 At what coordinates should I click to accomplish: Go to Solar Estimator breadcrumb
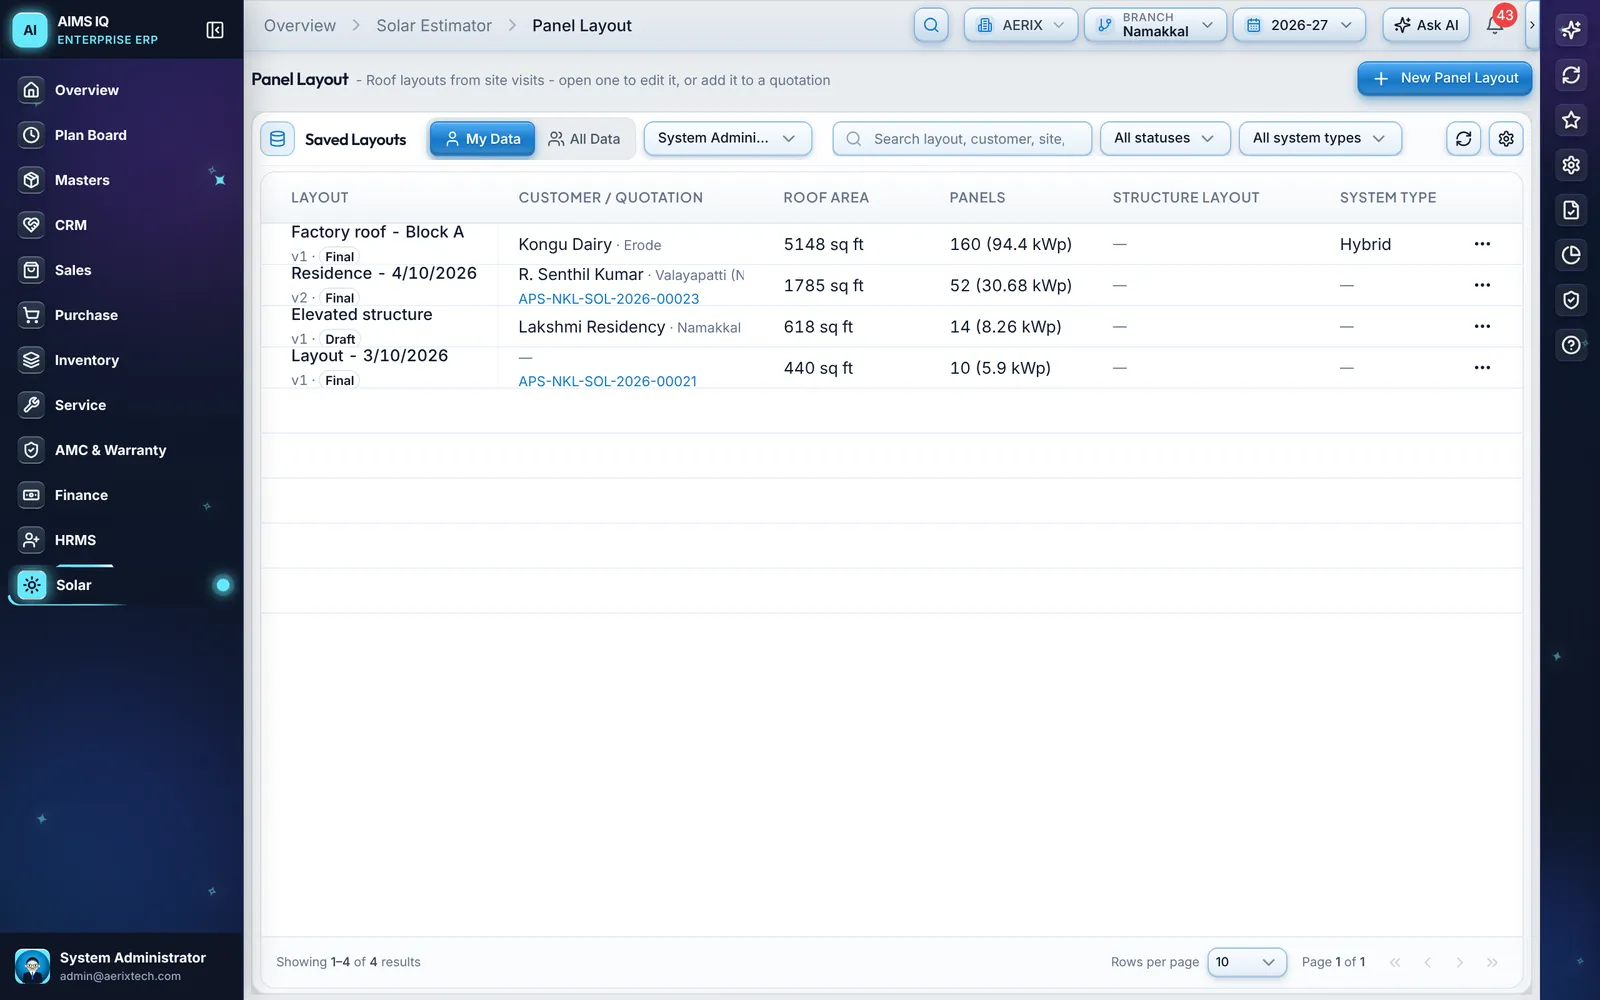click(434, 26)
